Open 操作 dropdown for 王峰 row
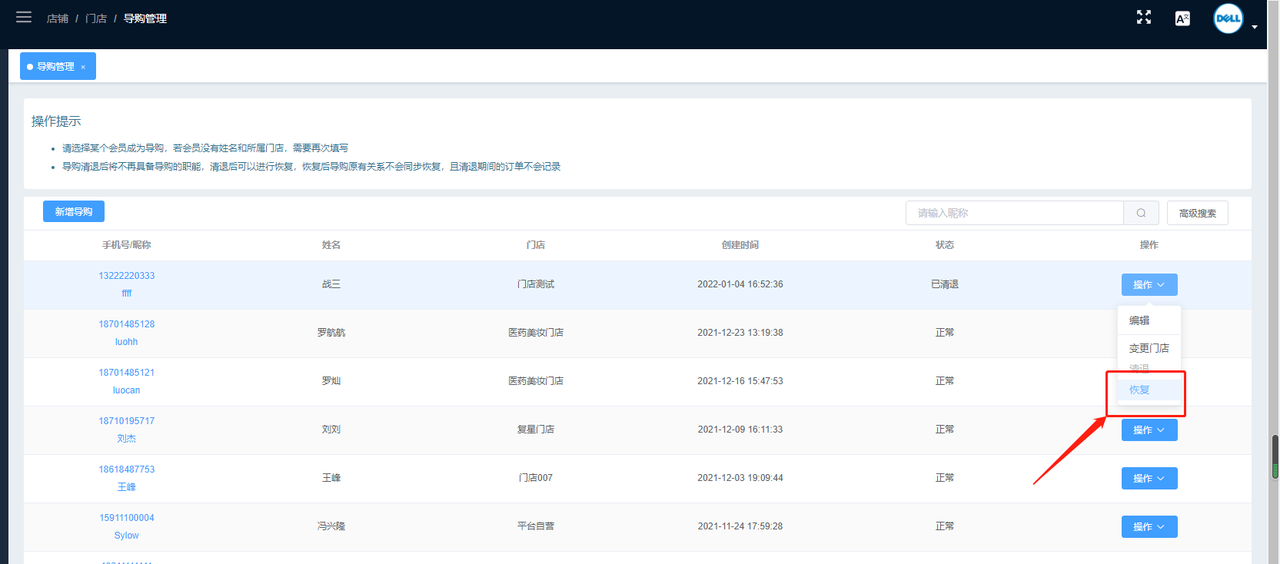Image resolution: width=1280 pixels, height=564 pixels. coord(1149,478)
